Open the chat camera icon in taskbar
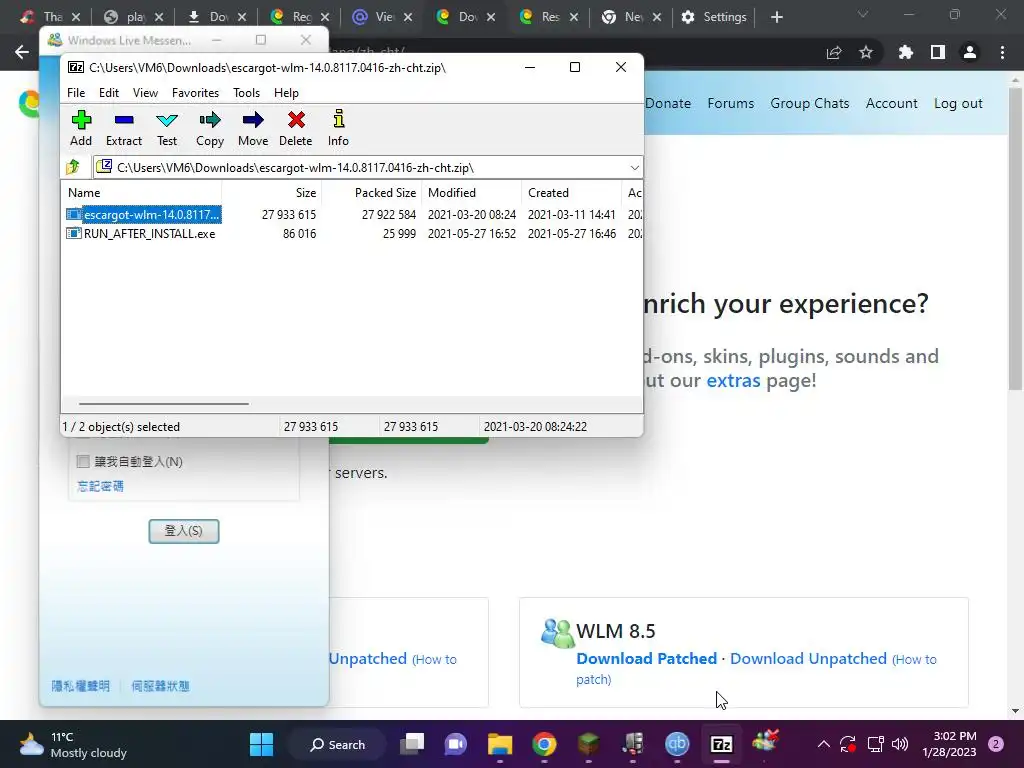1024x768 pixels. point(456,744)
